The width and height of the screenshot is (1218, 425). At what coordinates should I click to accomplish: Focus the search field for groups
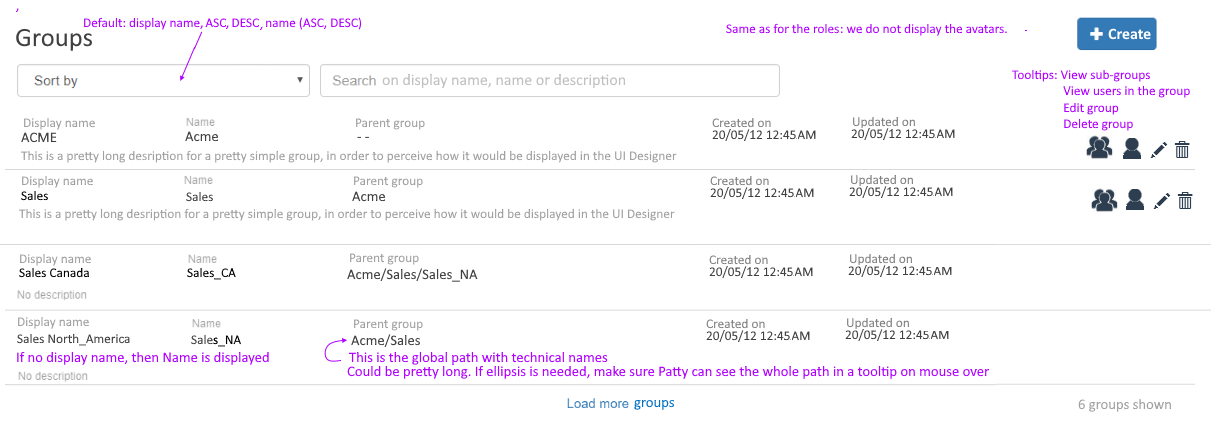(x=549, y=81)
